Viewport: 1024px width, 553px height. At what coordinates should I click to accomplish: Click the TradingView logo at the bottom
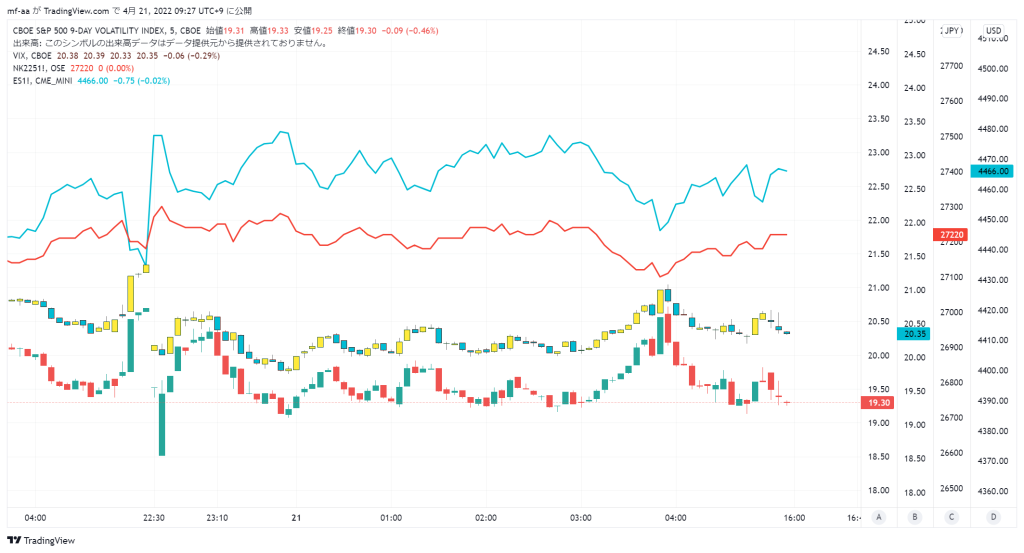[x=40, y=541]
